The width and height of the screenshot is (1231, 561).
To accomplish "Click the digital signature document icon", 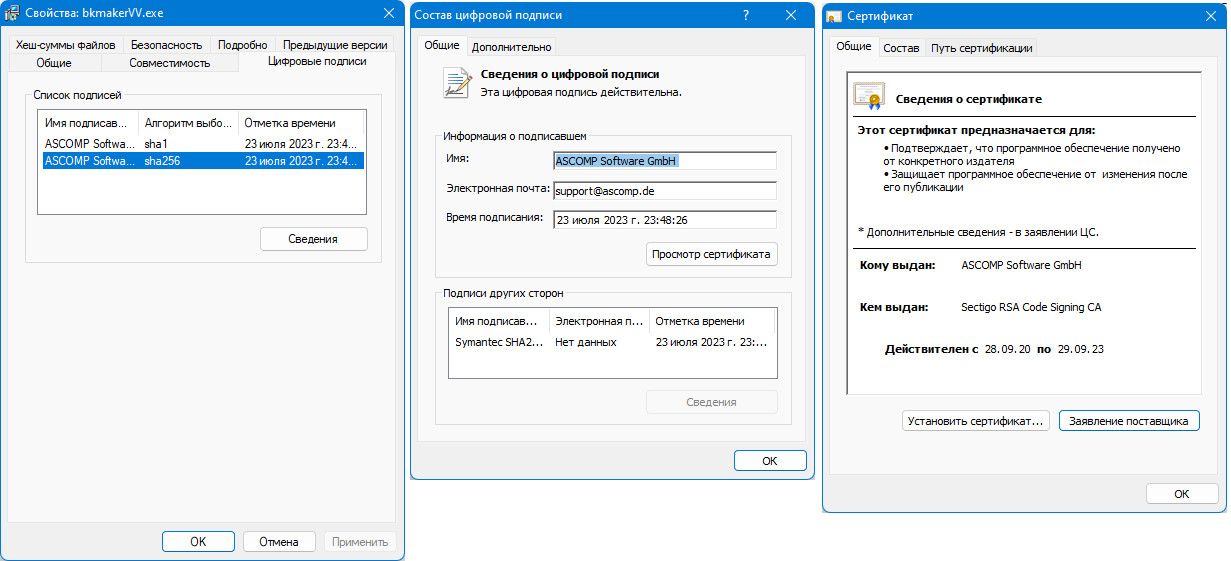I will tap(457, 83).
